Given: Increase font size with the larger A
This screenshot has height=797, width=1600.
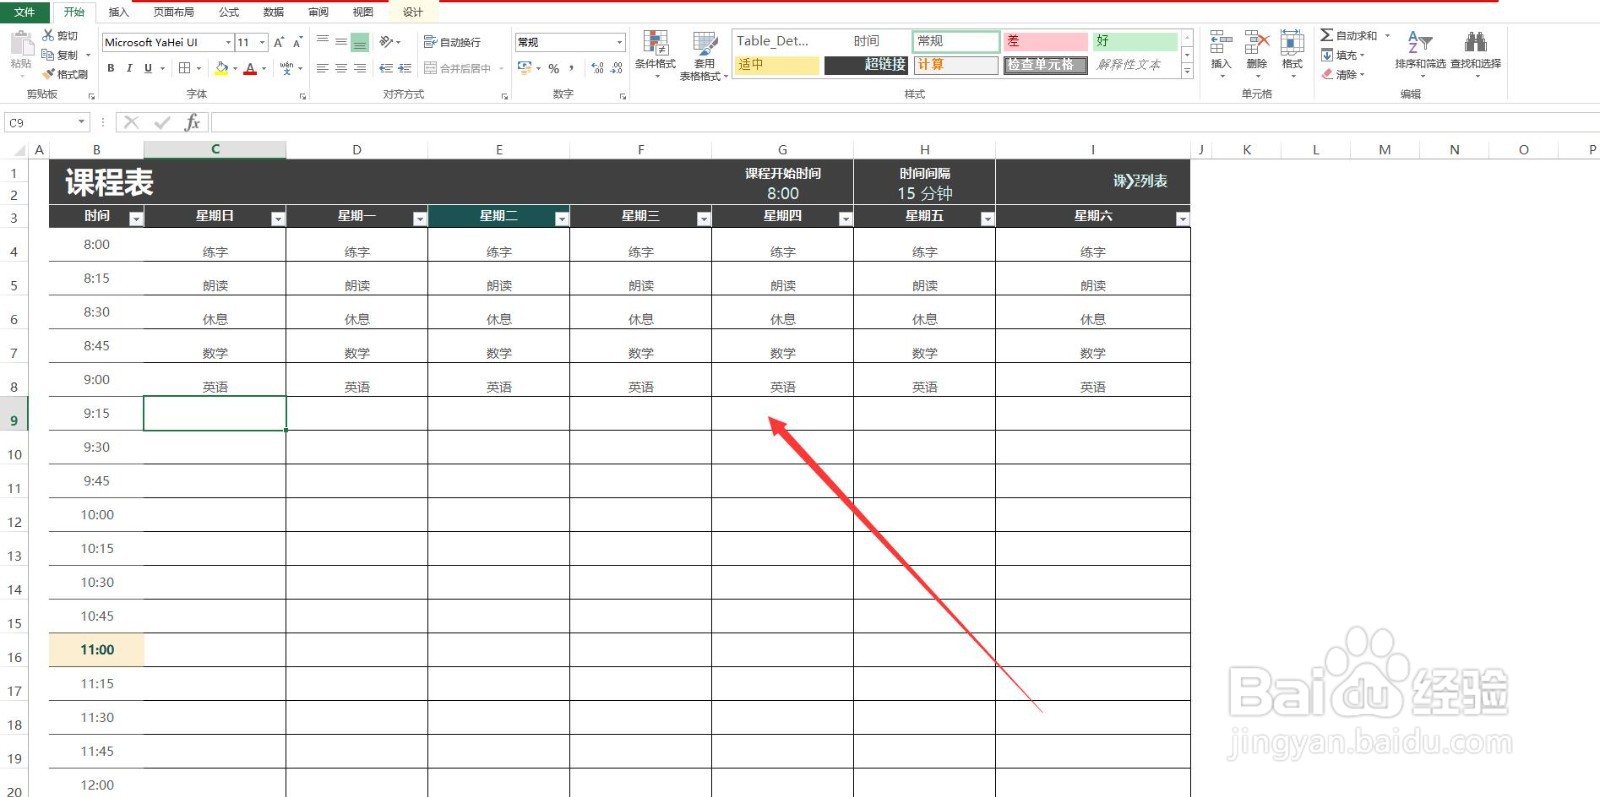Looking at the screenshot, I should tap(279, 42).
